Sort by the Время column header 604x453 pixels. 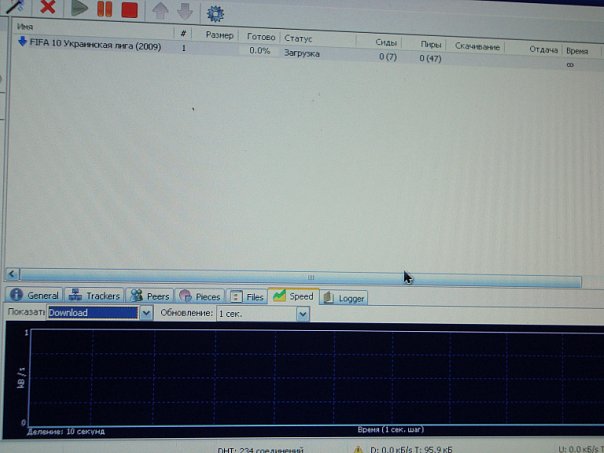[x=577, y=51]
